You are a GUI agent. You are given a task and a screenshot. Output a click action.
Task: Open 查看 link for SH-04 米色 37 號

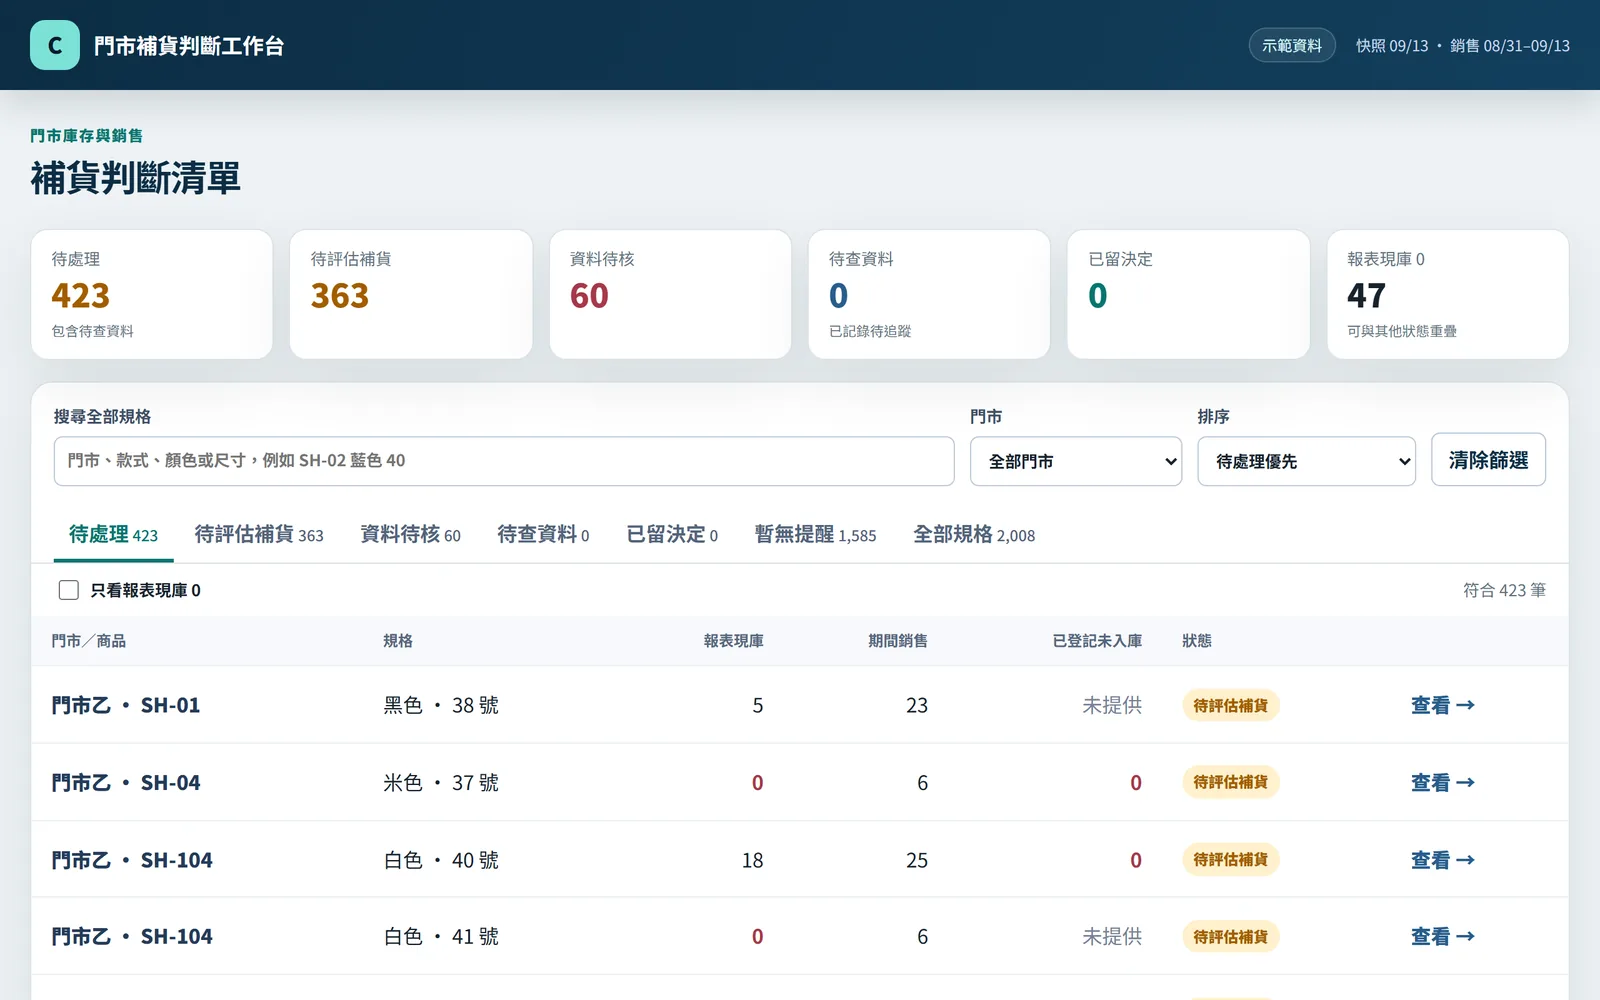coord(1443,782)
